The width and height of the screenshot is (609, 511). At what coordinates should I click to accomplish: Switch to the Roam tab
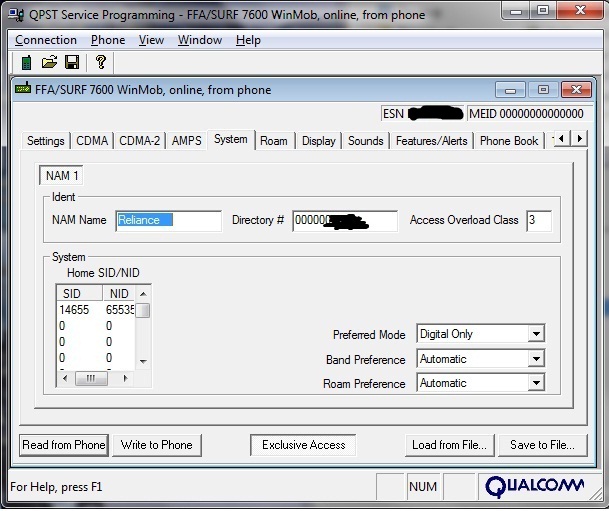tap(274, 141)
